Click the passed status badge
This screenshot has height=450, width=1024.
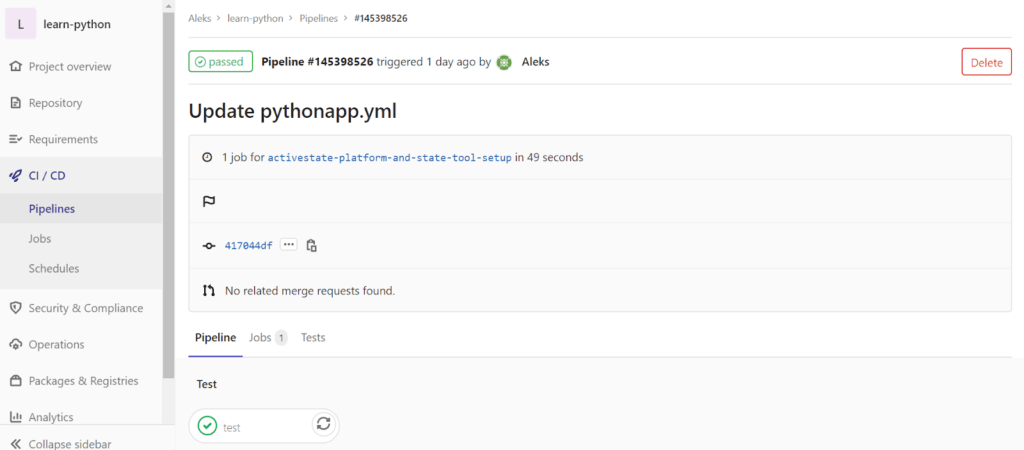pyautogui.click(x=220, y=62)
